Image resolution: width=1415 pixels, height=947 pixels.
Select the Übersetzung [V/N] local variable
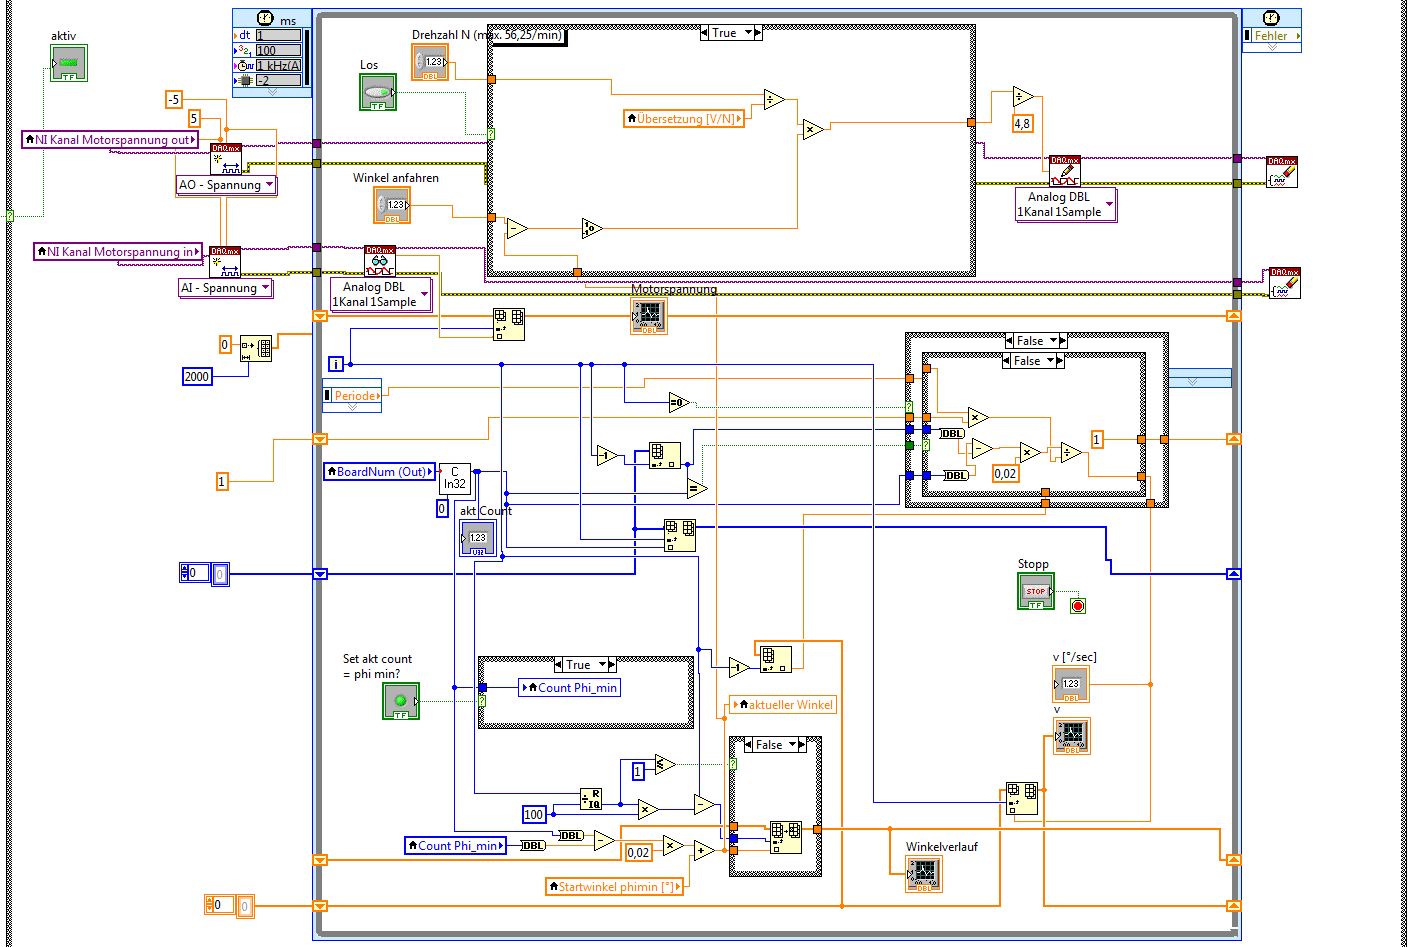tap(685, 119)
